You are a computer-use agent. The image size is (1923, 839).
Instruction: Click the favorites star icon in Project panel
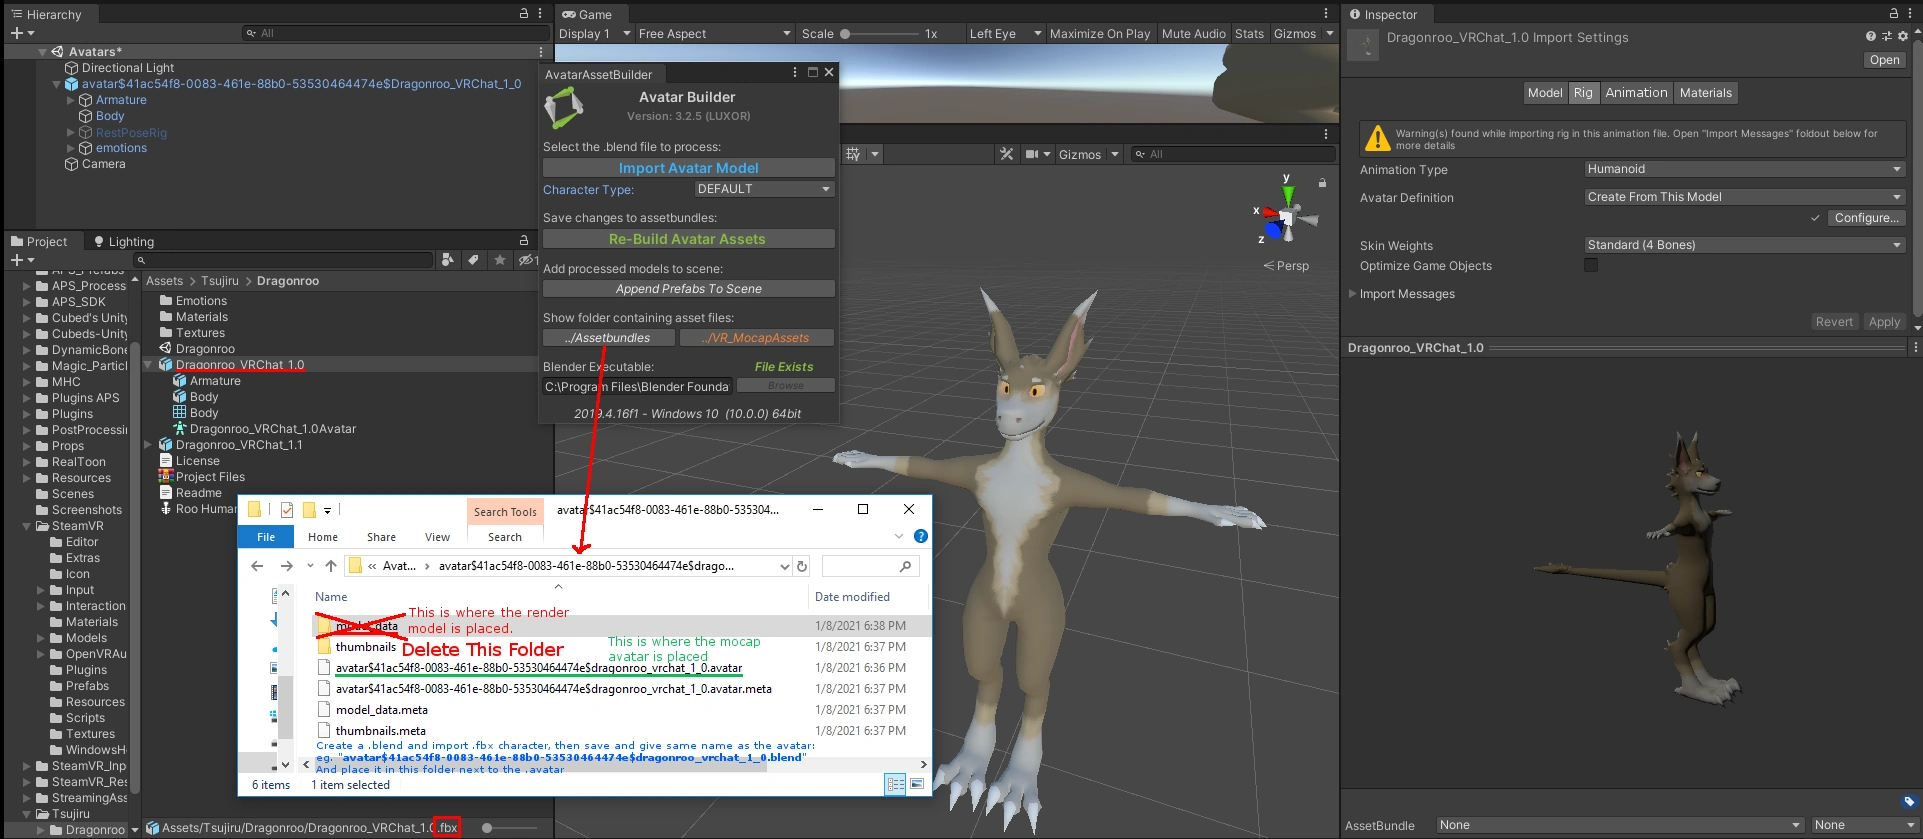click(500, 260)
